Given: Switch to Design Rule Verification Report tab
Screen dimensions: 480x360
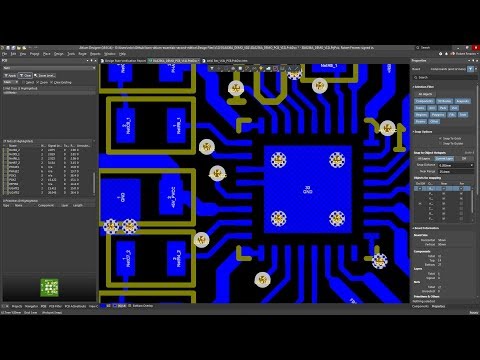Looking at the screenshot, I should [123, 61].
